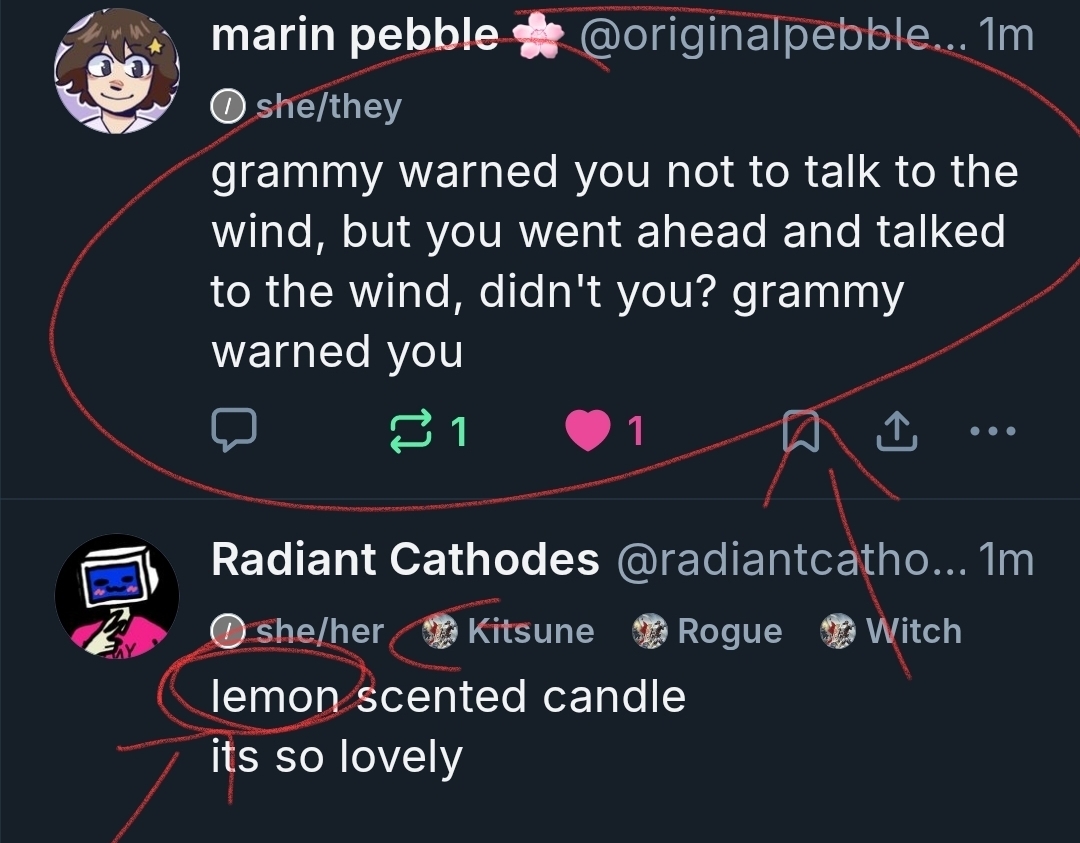Tap the she/they pronoun field icon
Image resolution: width=1080 pixels, height=843 pixels.
pos(226,105)
